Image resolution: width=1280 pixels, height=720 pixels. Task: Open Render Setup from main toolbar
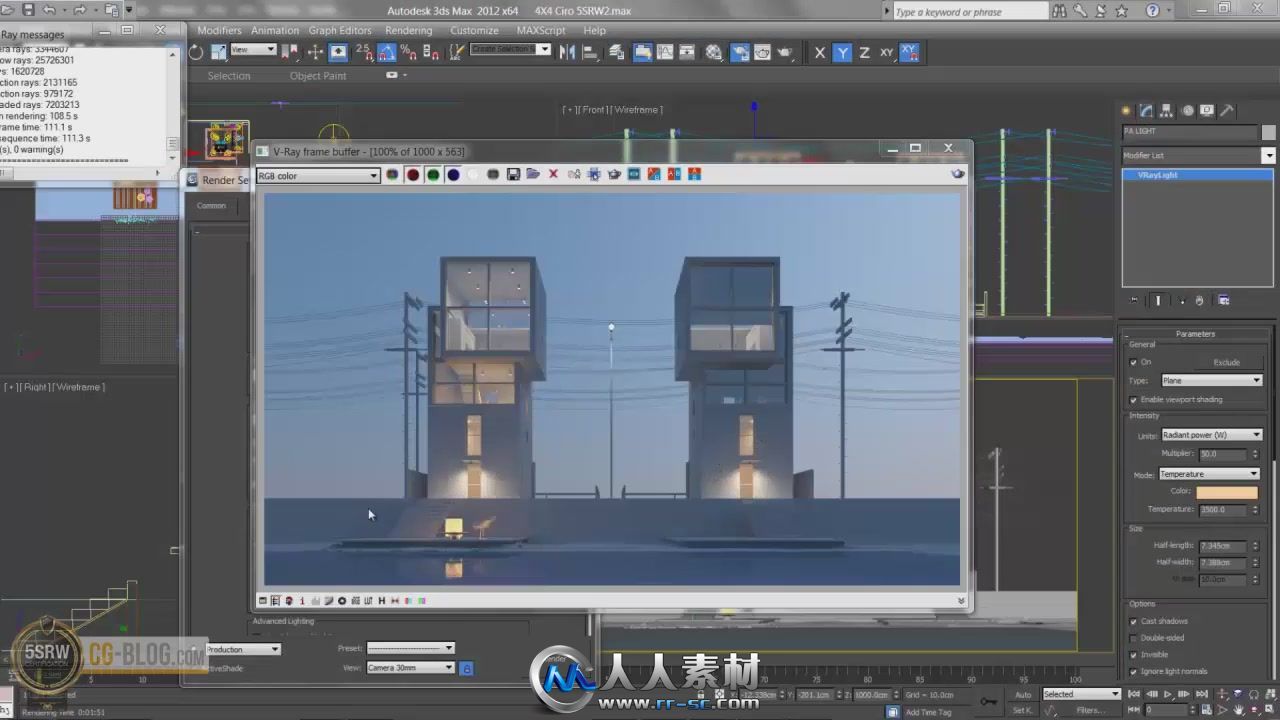coord(740,52)
